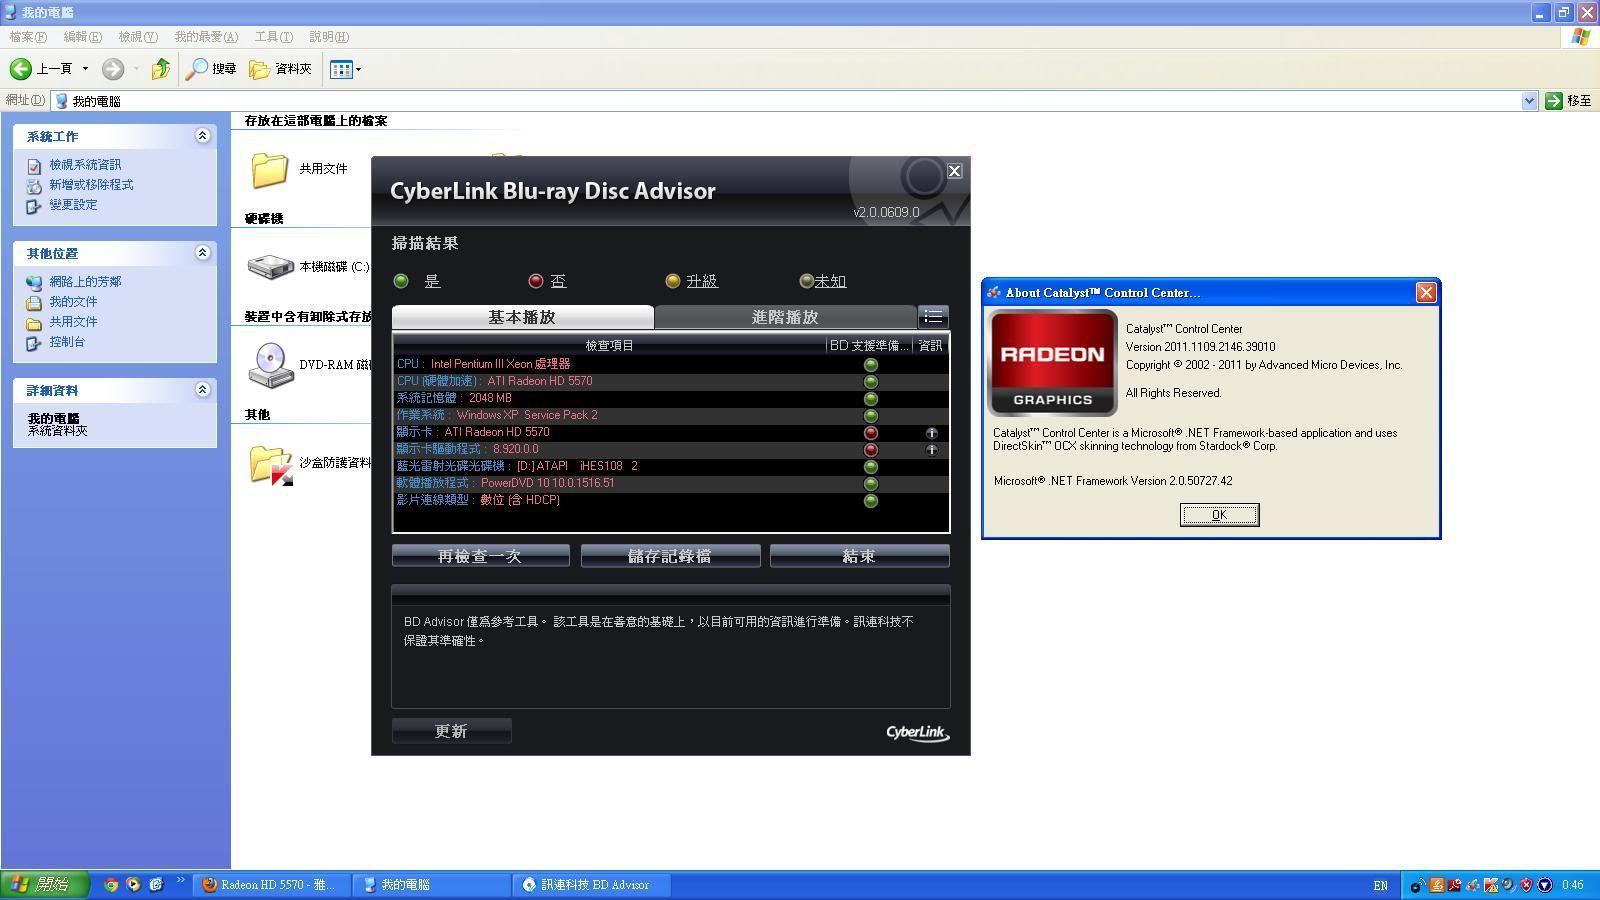
Task: Toggle the 資料夾 folders pane
Action: point(281,69)
